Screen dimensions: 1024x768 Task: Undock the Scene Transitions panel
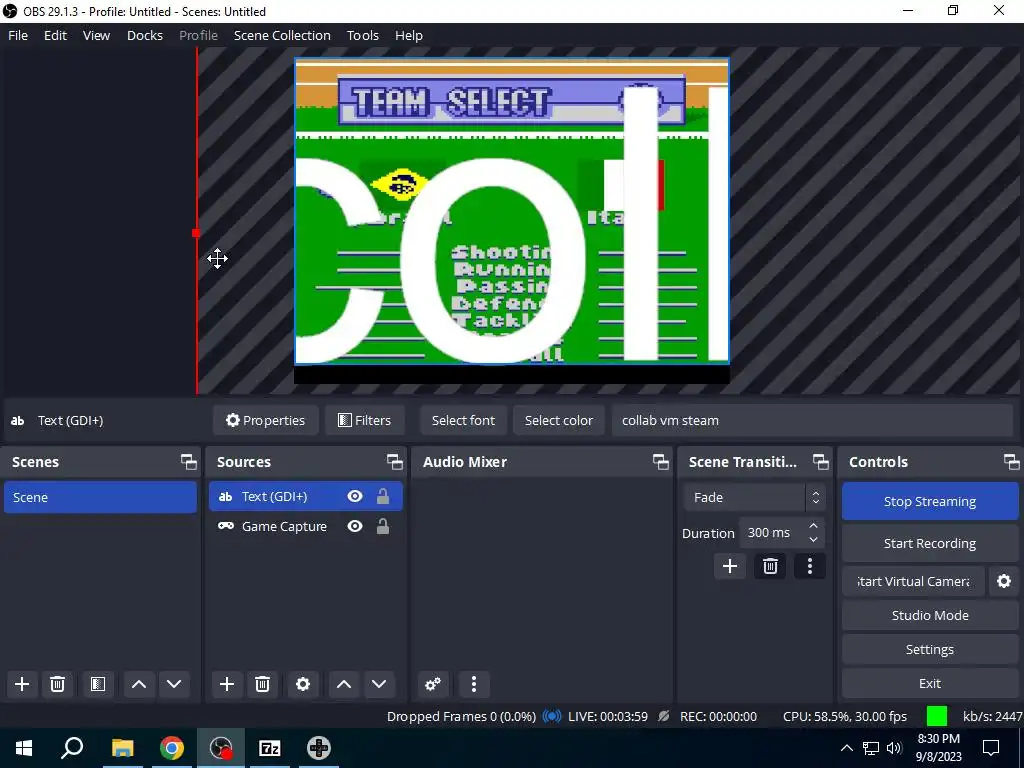(x=820, y=462)
